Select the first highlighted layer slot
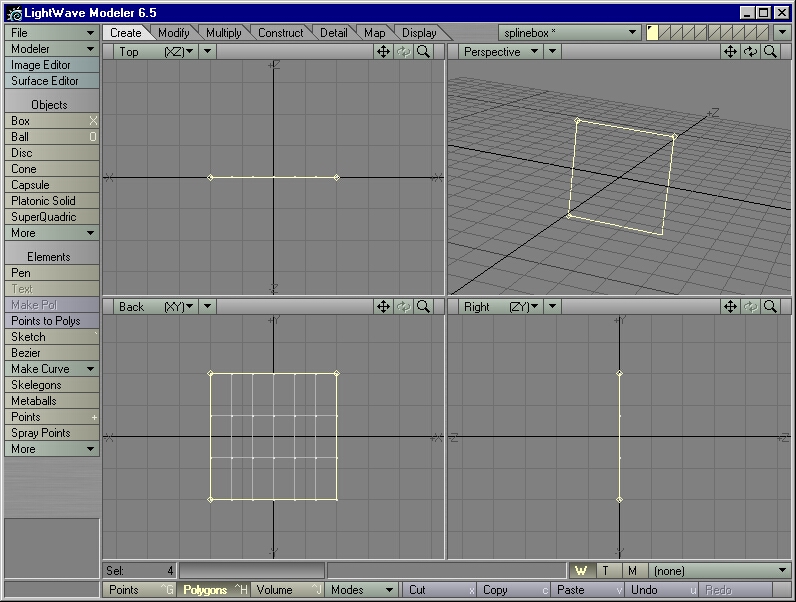 653,33
